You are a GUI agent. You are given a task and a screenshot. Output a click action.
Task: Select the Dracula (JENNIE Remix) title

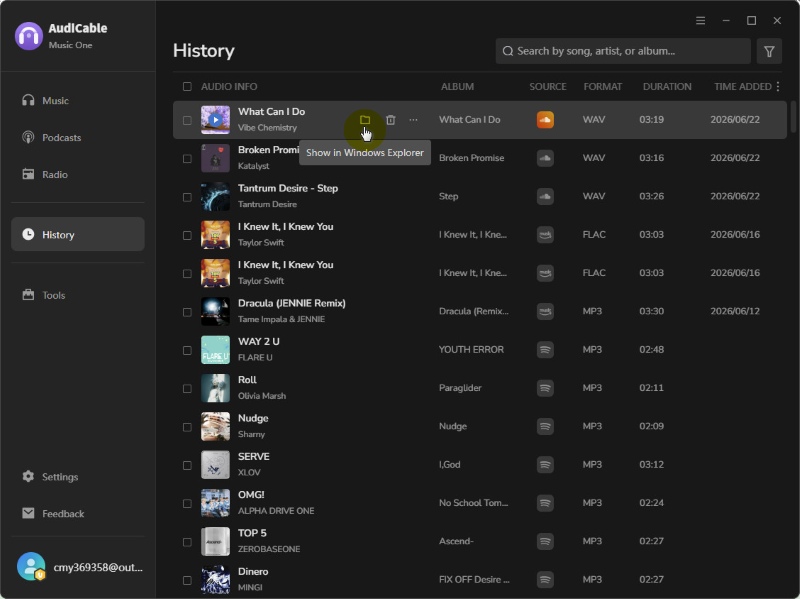click(x=292, y=303)
